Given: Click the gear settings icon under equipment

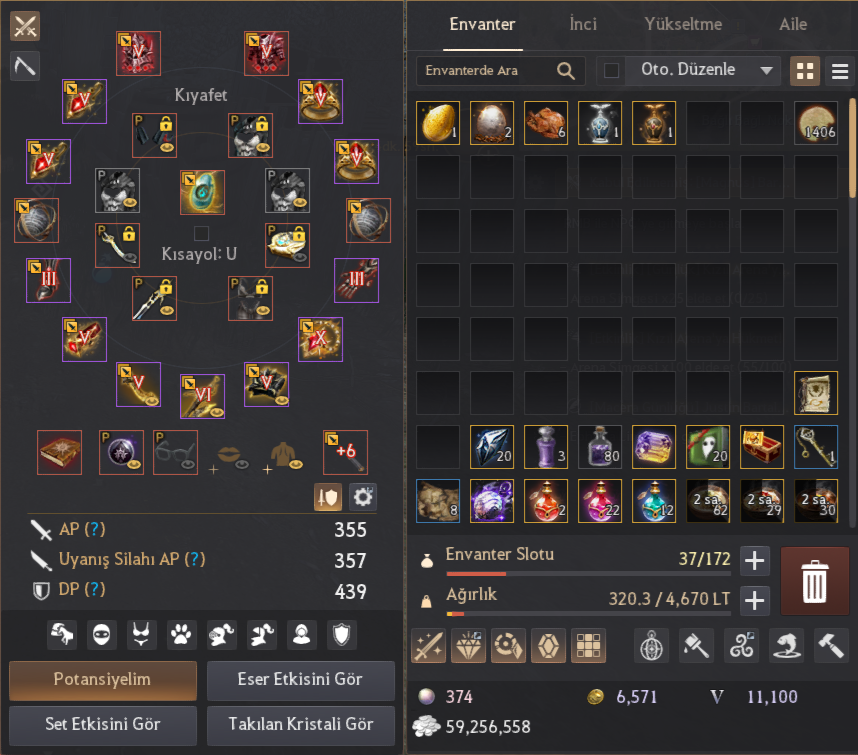Looking at the screenshot, I should coord(363,497).
